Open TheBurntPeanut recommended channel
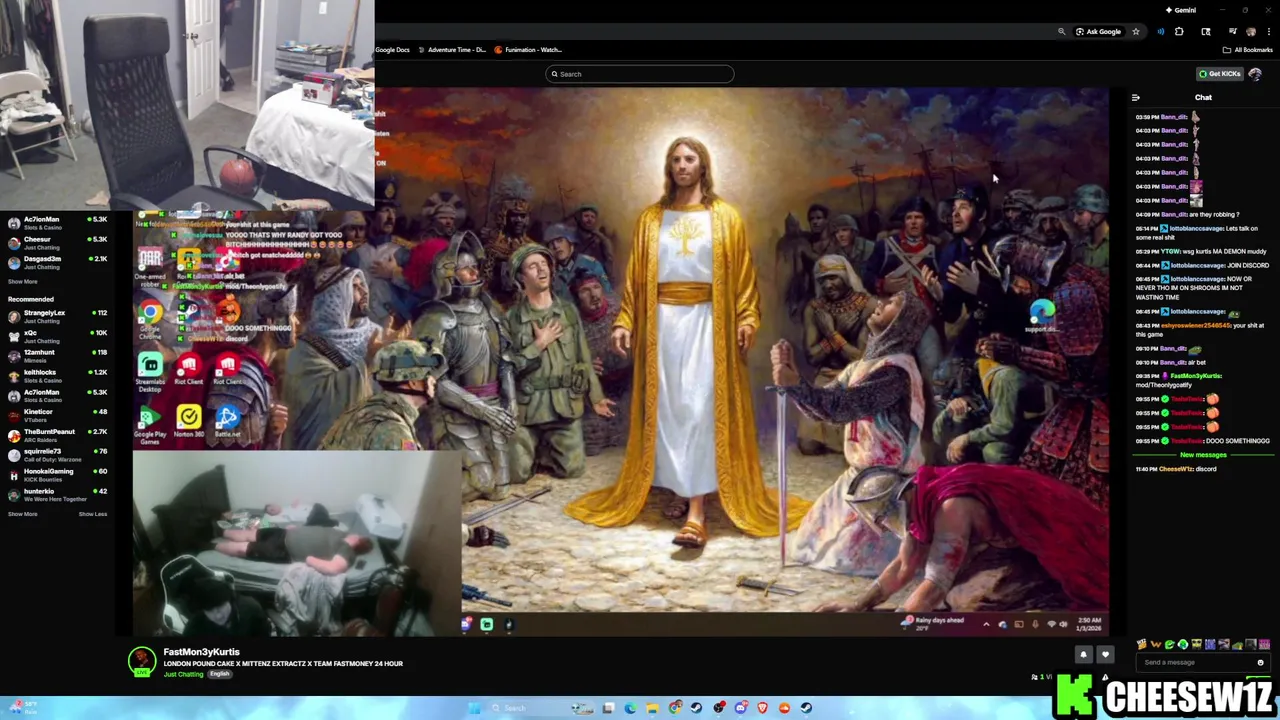The image size is (1280, 720). click(x=58, y=436)
